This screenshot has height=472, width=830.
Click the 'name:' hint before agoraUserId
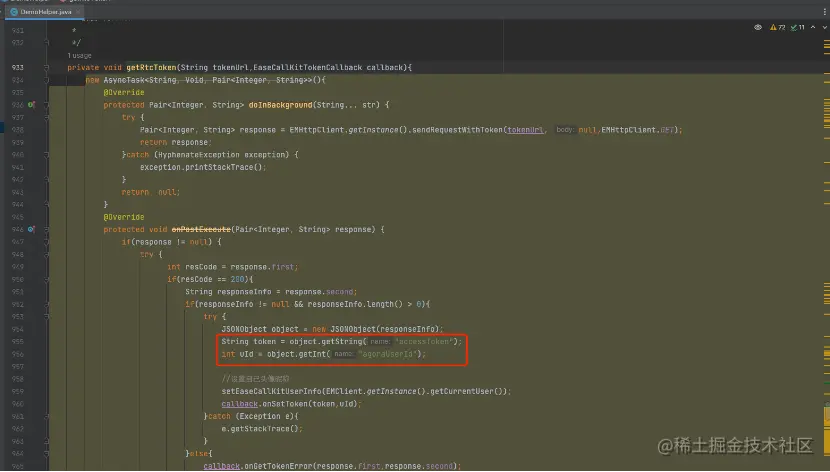pos(344,354)
